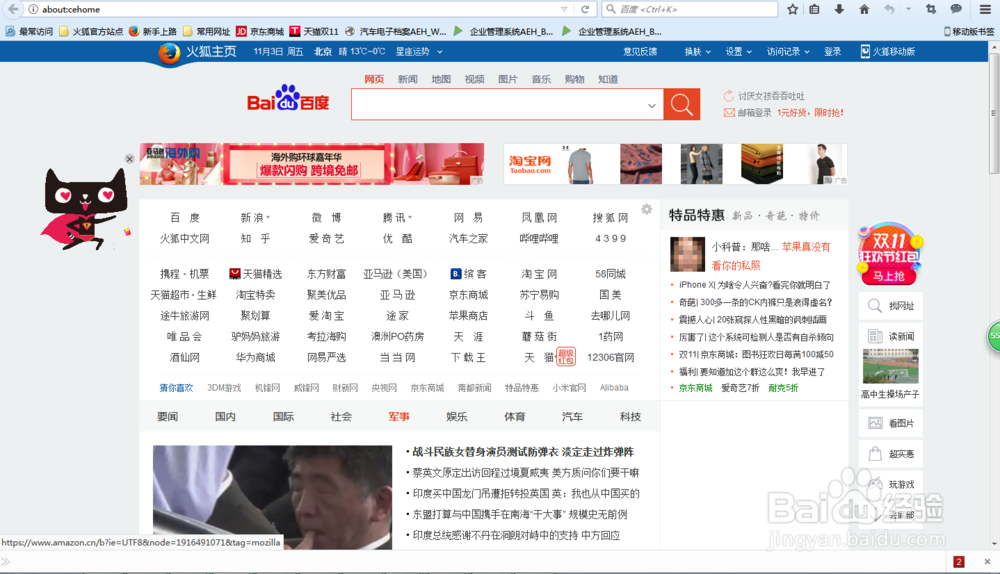
Task: Open the 亚马逊 (美国) link
Action: pyautogui.click(x=395, y=274)
